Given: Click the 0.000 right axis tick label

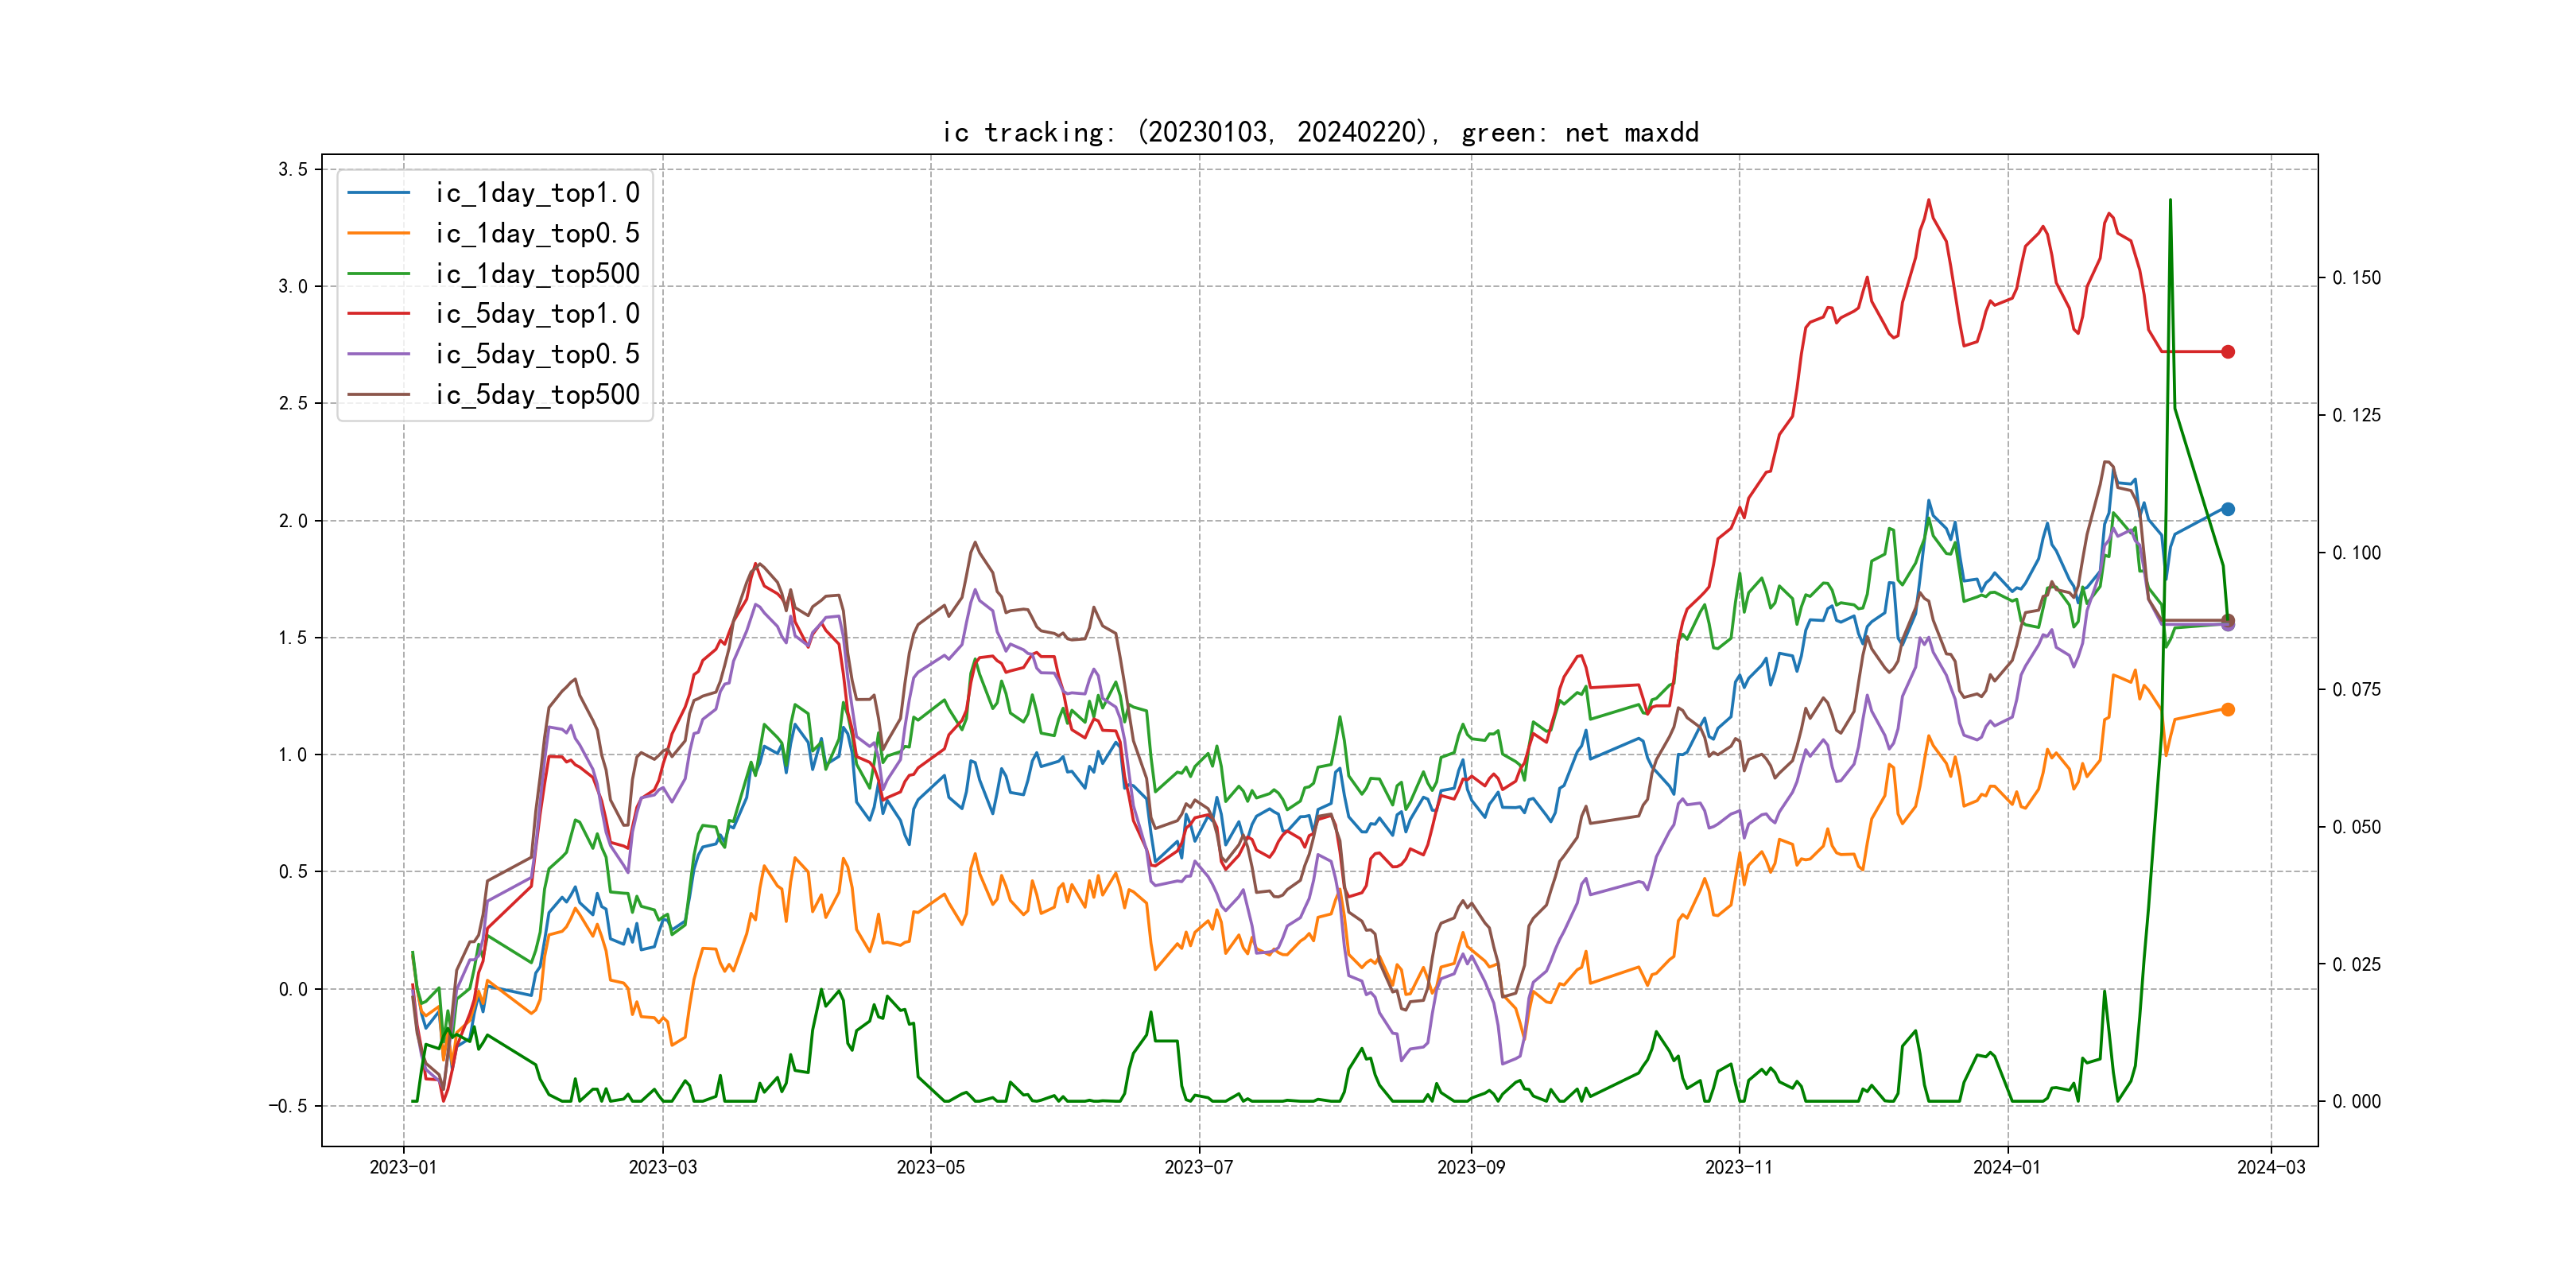Looking at the screenshot, I should click(2356, 1102).
